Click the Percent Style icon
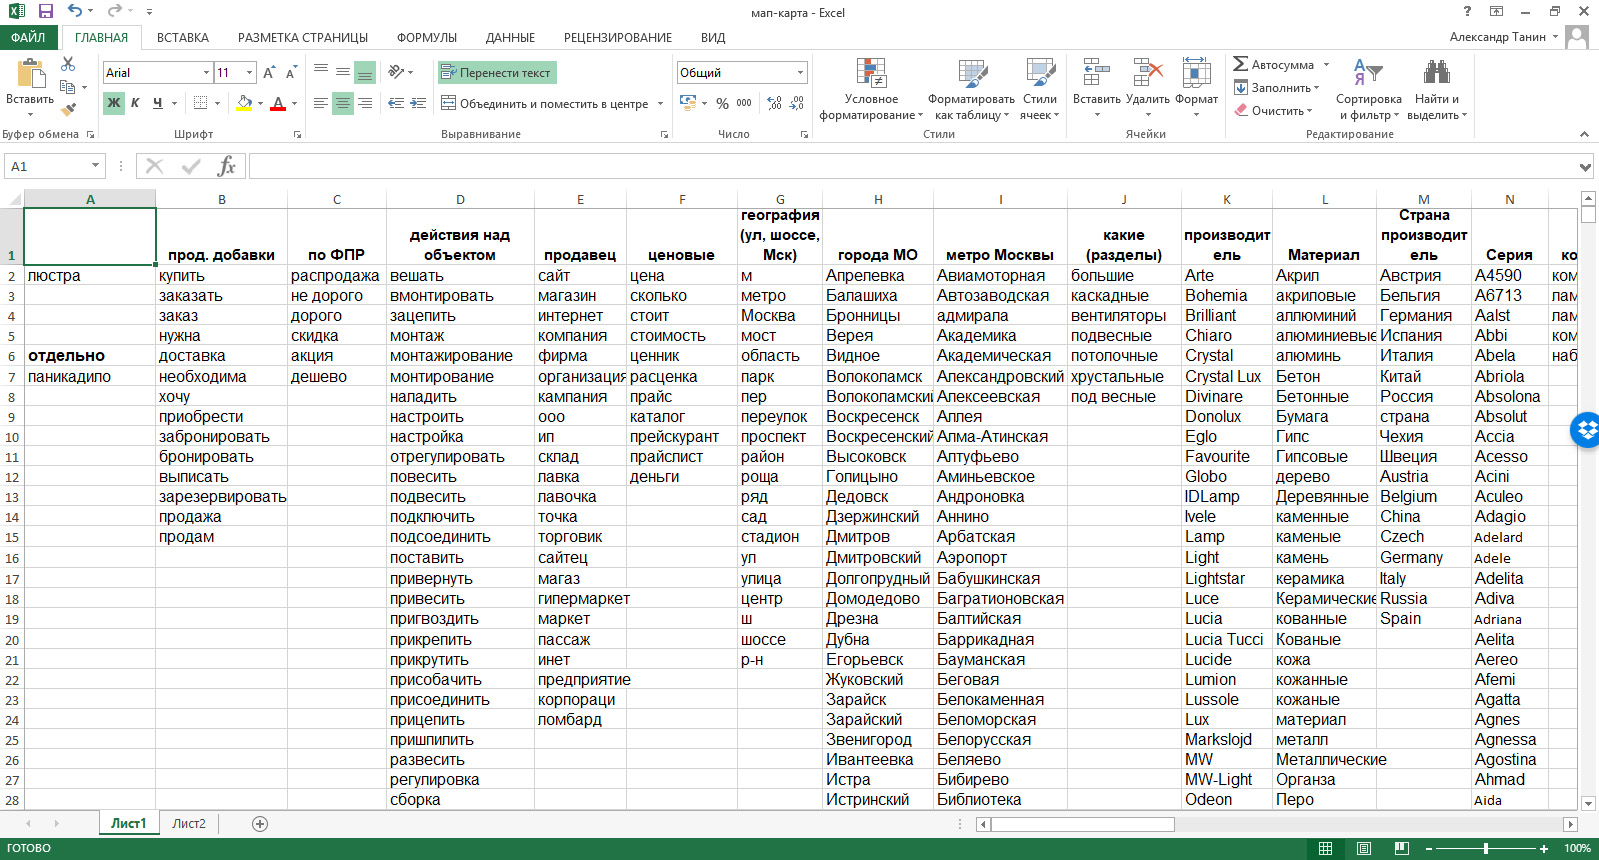Viewport: 1599px width, 860px height. 722,103
